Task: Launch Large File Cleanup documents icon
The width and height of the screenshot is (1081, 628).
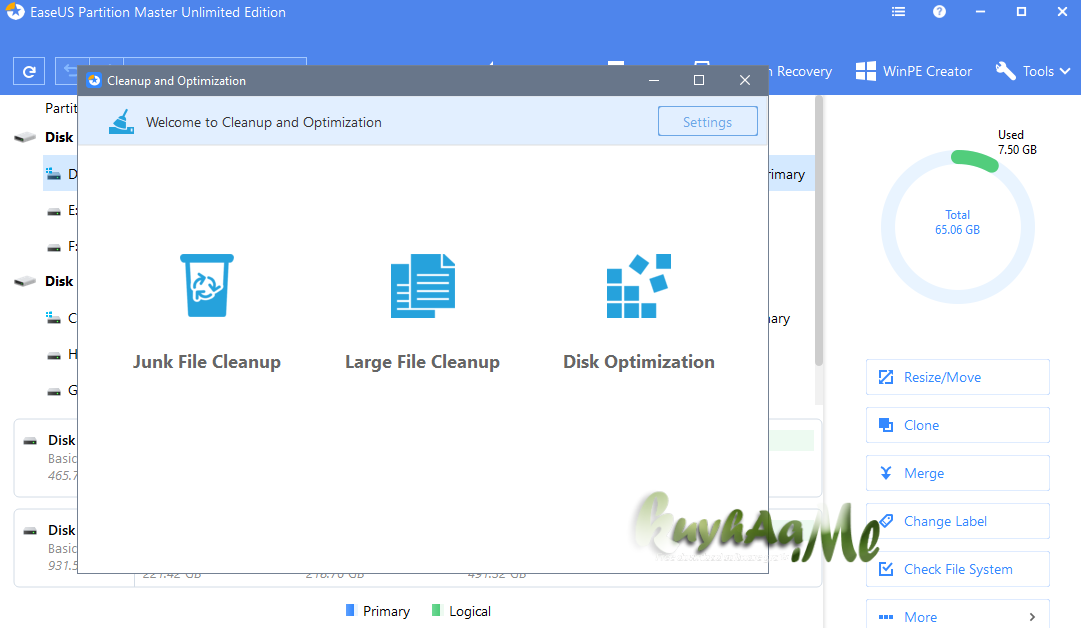Action: (x=423, y=285)
